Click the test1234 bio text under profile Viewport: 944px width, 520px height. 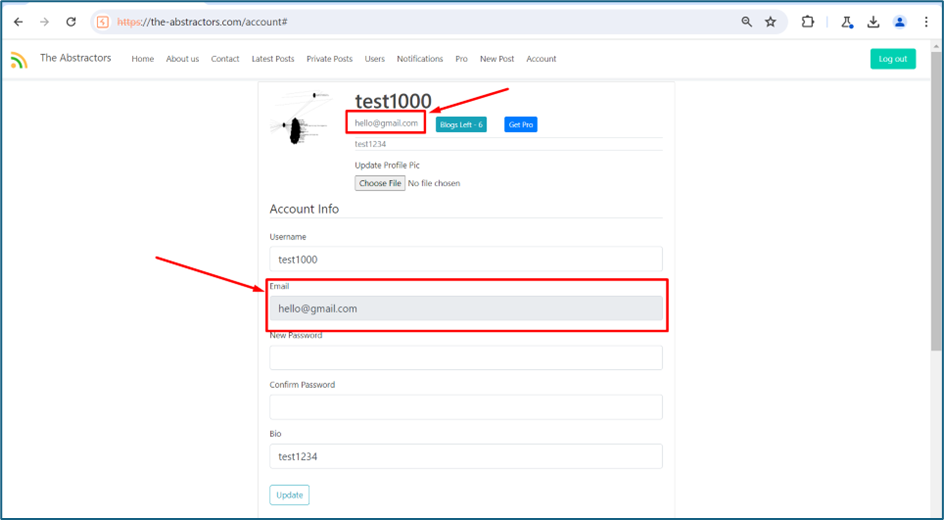[x=370, y=144]
